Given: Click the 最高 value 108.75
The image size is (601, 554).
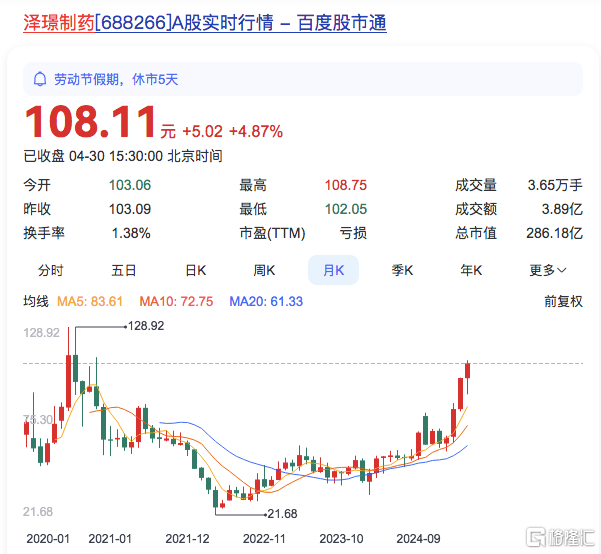Looking at the screenshot, I should [346, 185].
